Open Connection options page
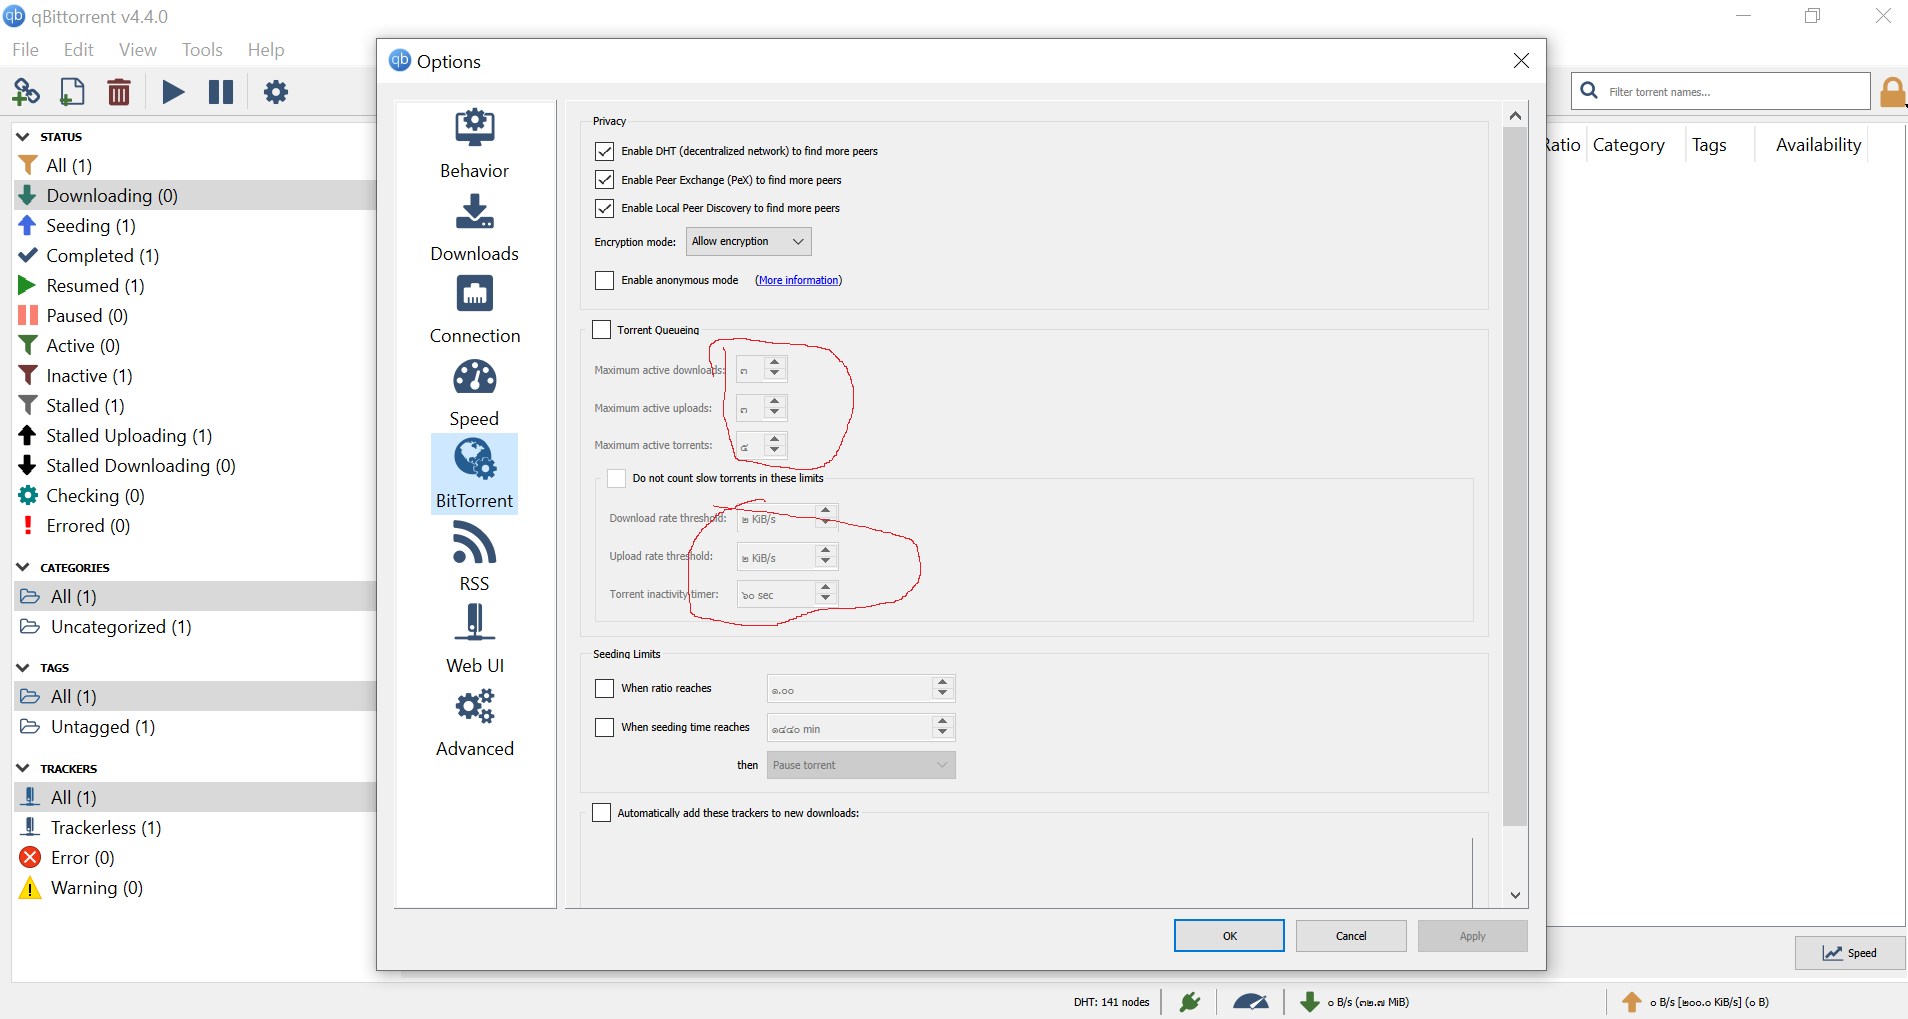 [x=475, y=309]
